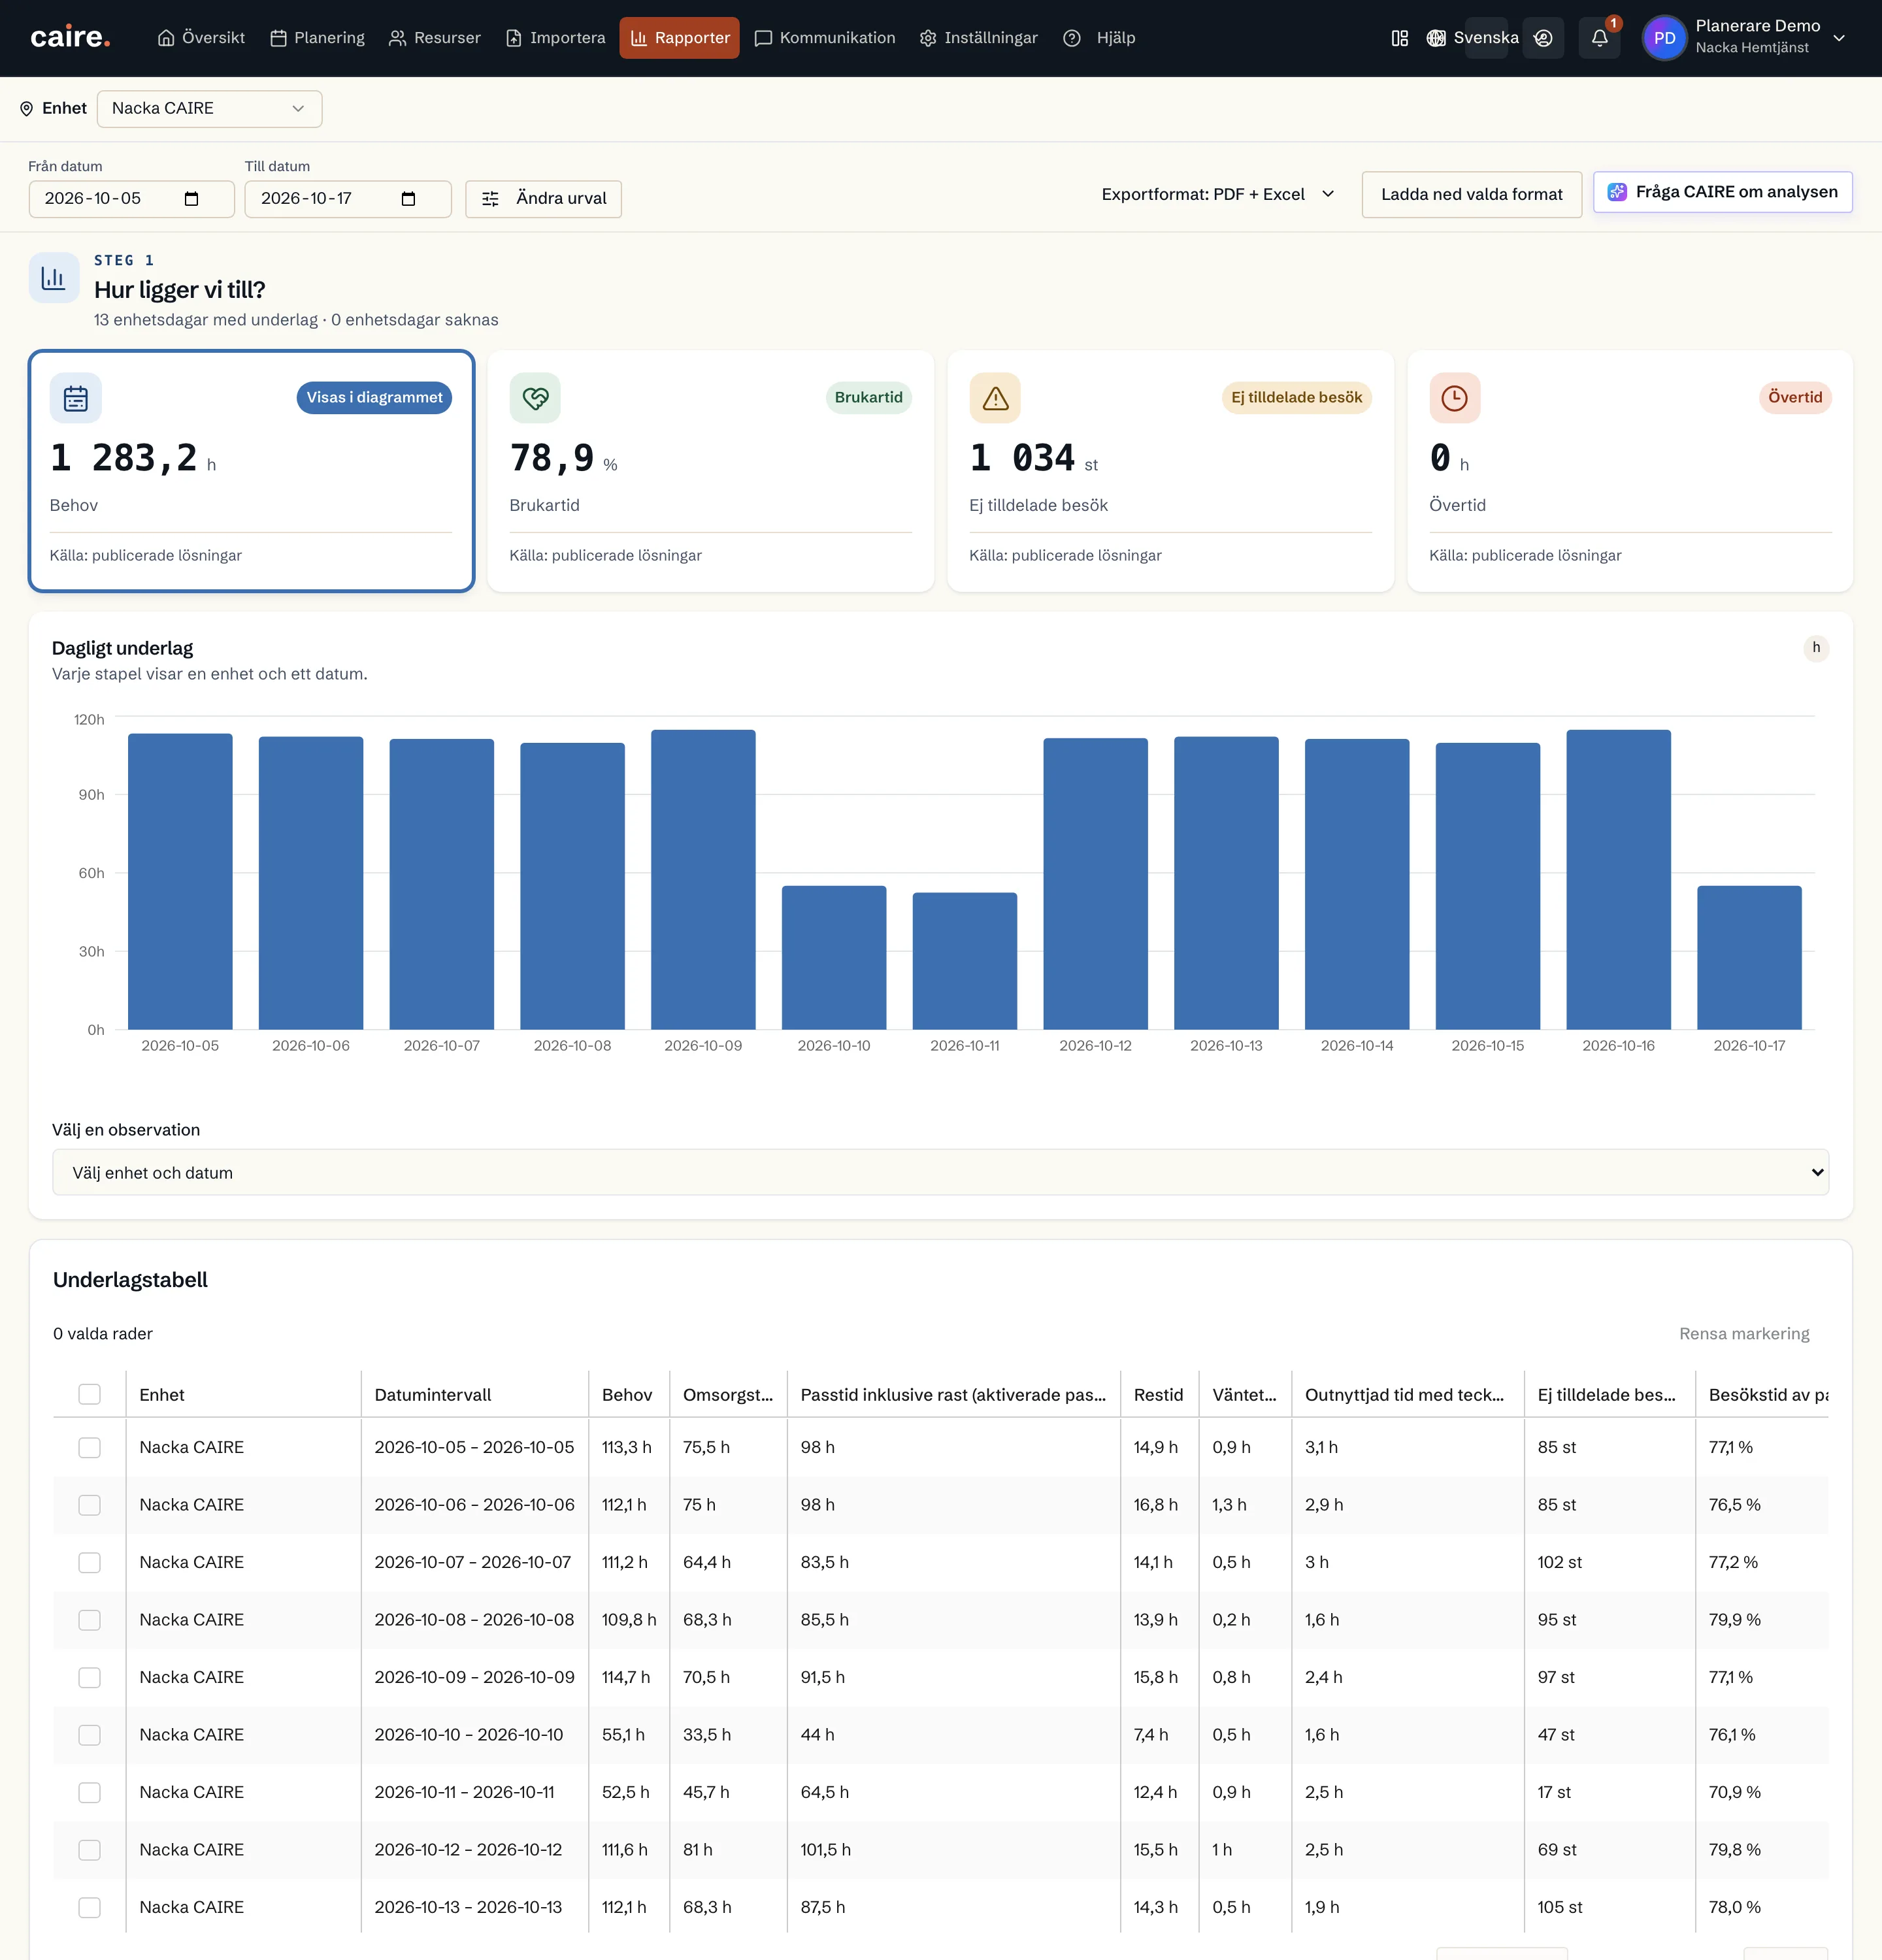The width and height of the screenshot is (1882, 1960).
Task: Open the Enhet dropdown Nacka CAIRE
Action: click(209, 109)
